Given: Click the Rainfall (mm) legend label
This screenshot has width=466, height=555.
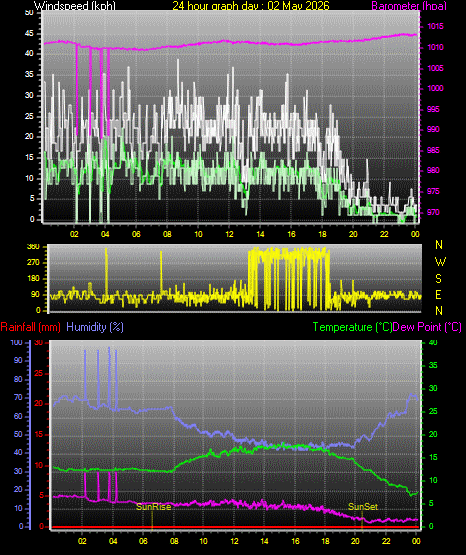Looking at the screenshot, I should pos(30,327).
